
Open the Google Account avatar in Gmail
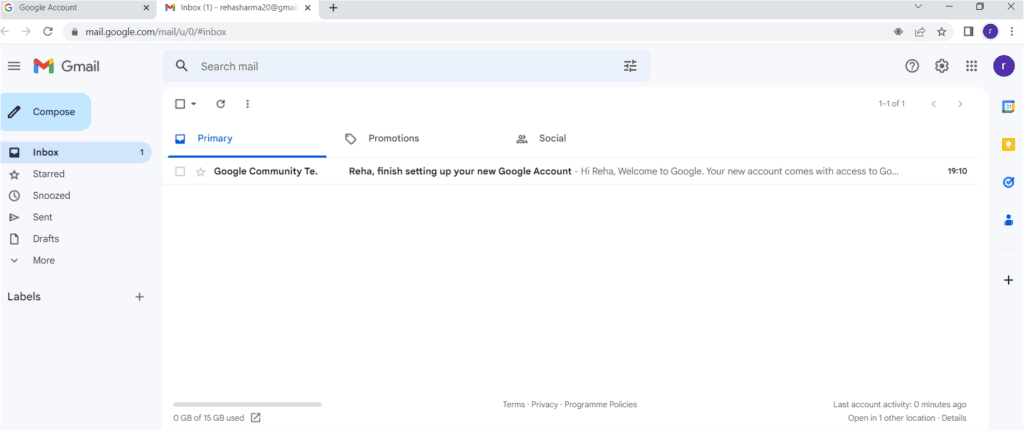(1004, 66)
